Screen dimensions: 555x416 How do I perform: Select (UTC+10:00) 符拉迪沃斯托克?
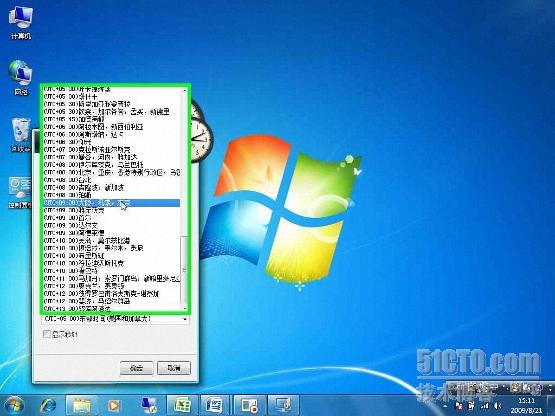112,263
